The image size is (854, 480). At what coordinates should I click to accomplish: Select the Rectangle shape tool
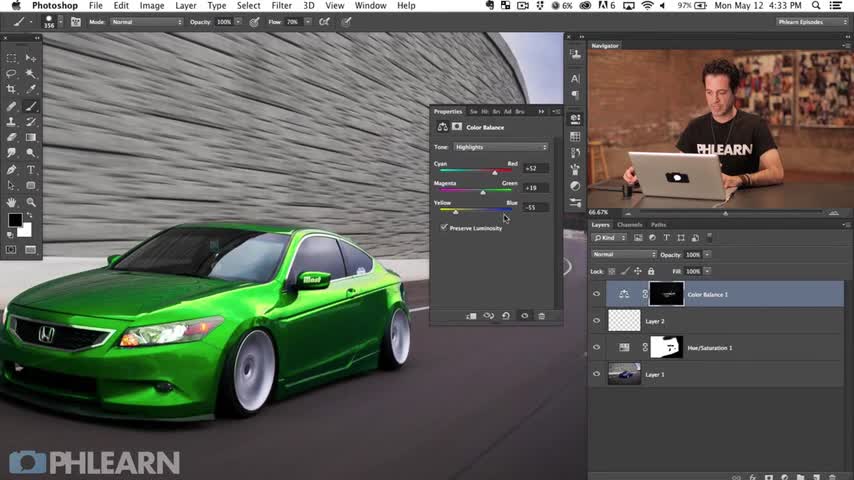click(31, 186)
